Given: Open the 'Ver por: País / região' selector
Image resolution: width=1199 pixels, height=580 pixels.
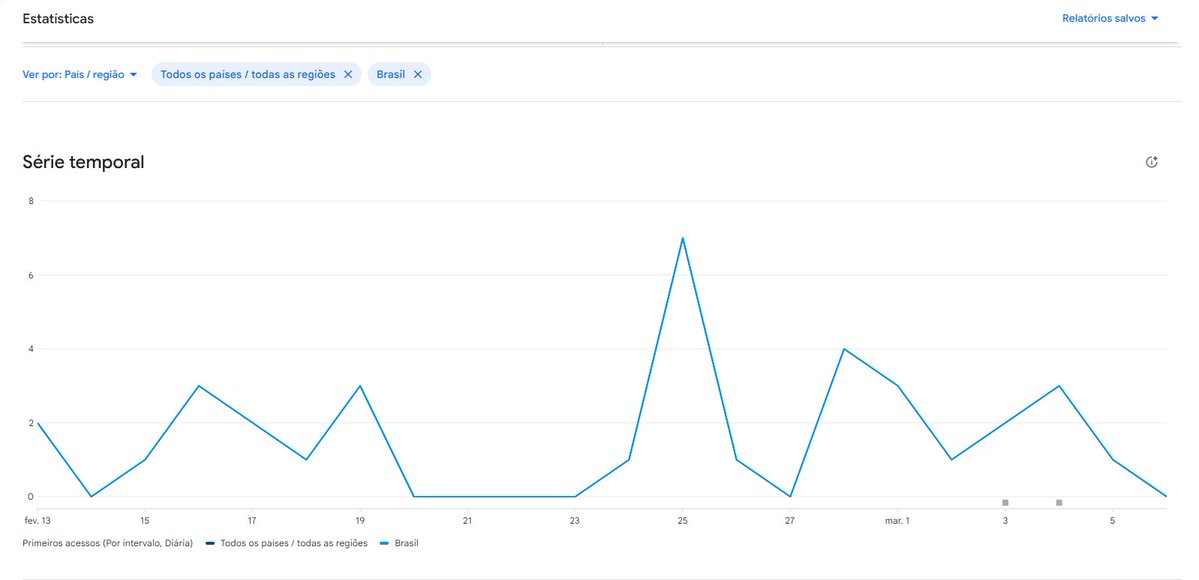Looking at the screenshot, I should tap(80, 75).
